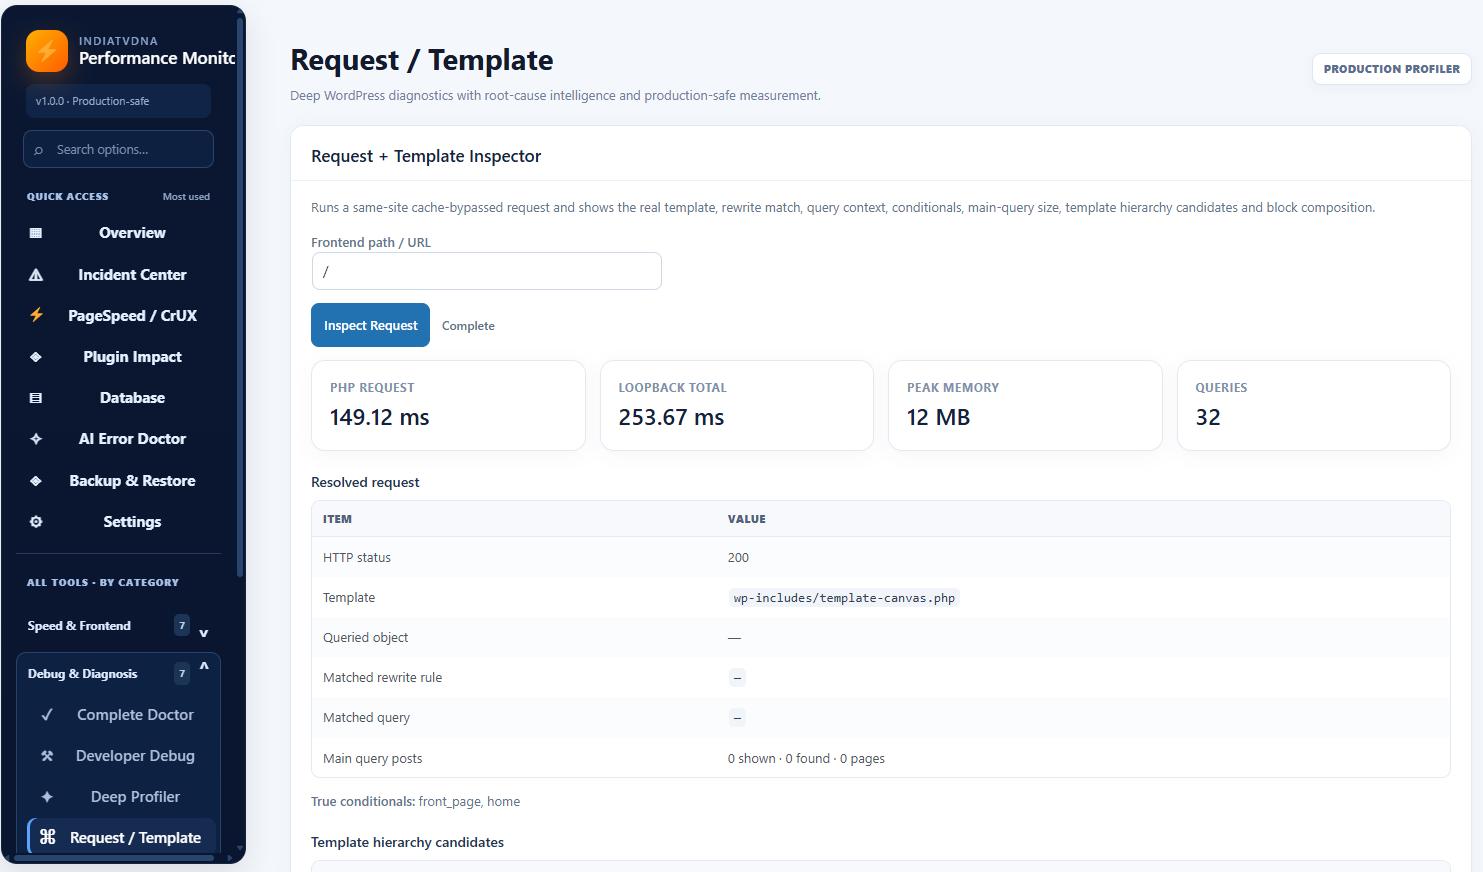Select Deep Profiler tool

[x=123, y=797]
